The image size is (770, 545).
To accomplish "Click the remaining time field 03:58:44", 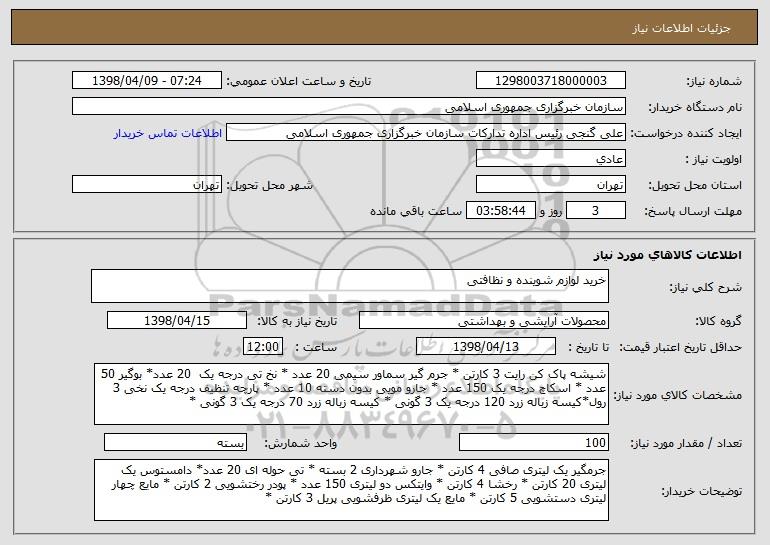I will click(x=500, y=210).
